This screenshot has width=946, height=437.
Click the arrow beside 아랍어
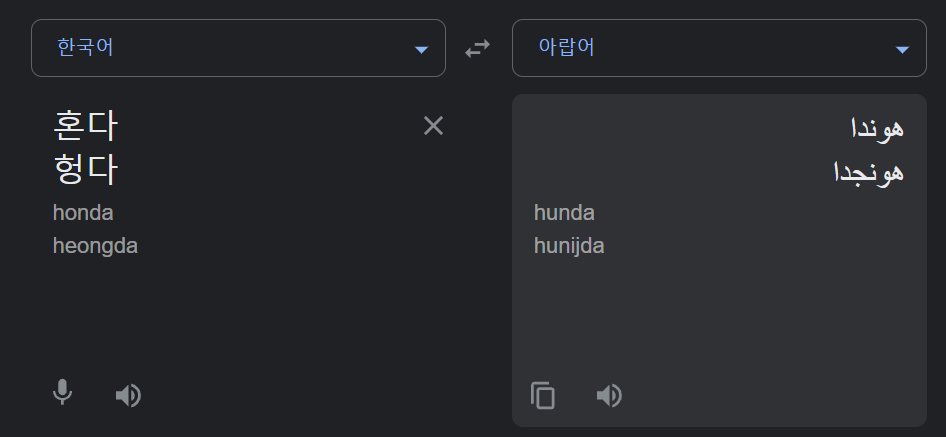coord(903,49)
